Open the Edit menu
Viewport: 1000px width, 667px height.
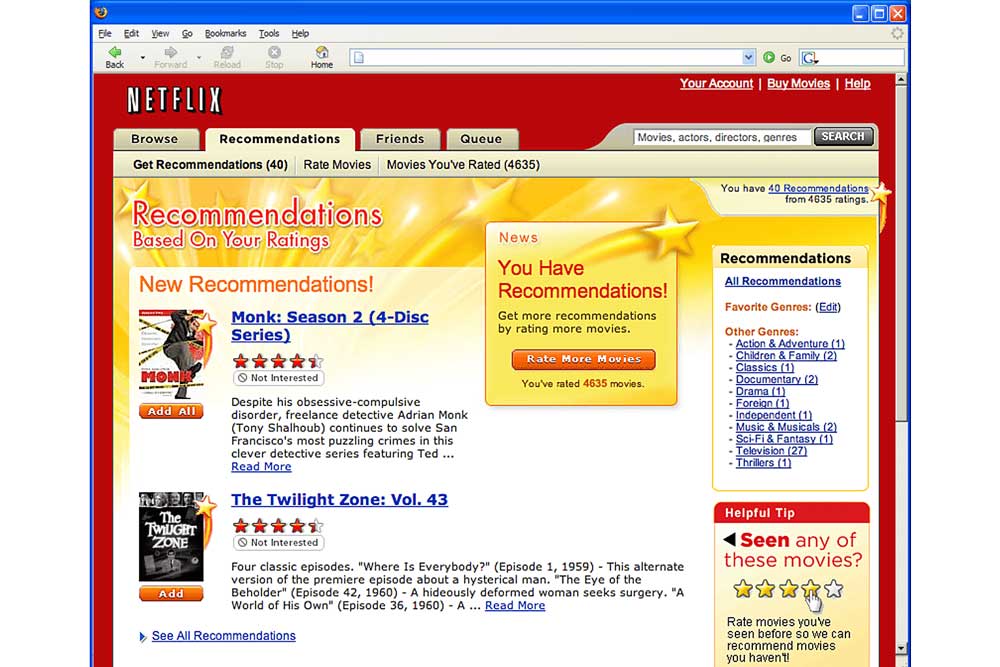click(131, 33)
